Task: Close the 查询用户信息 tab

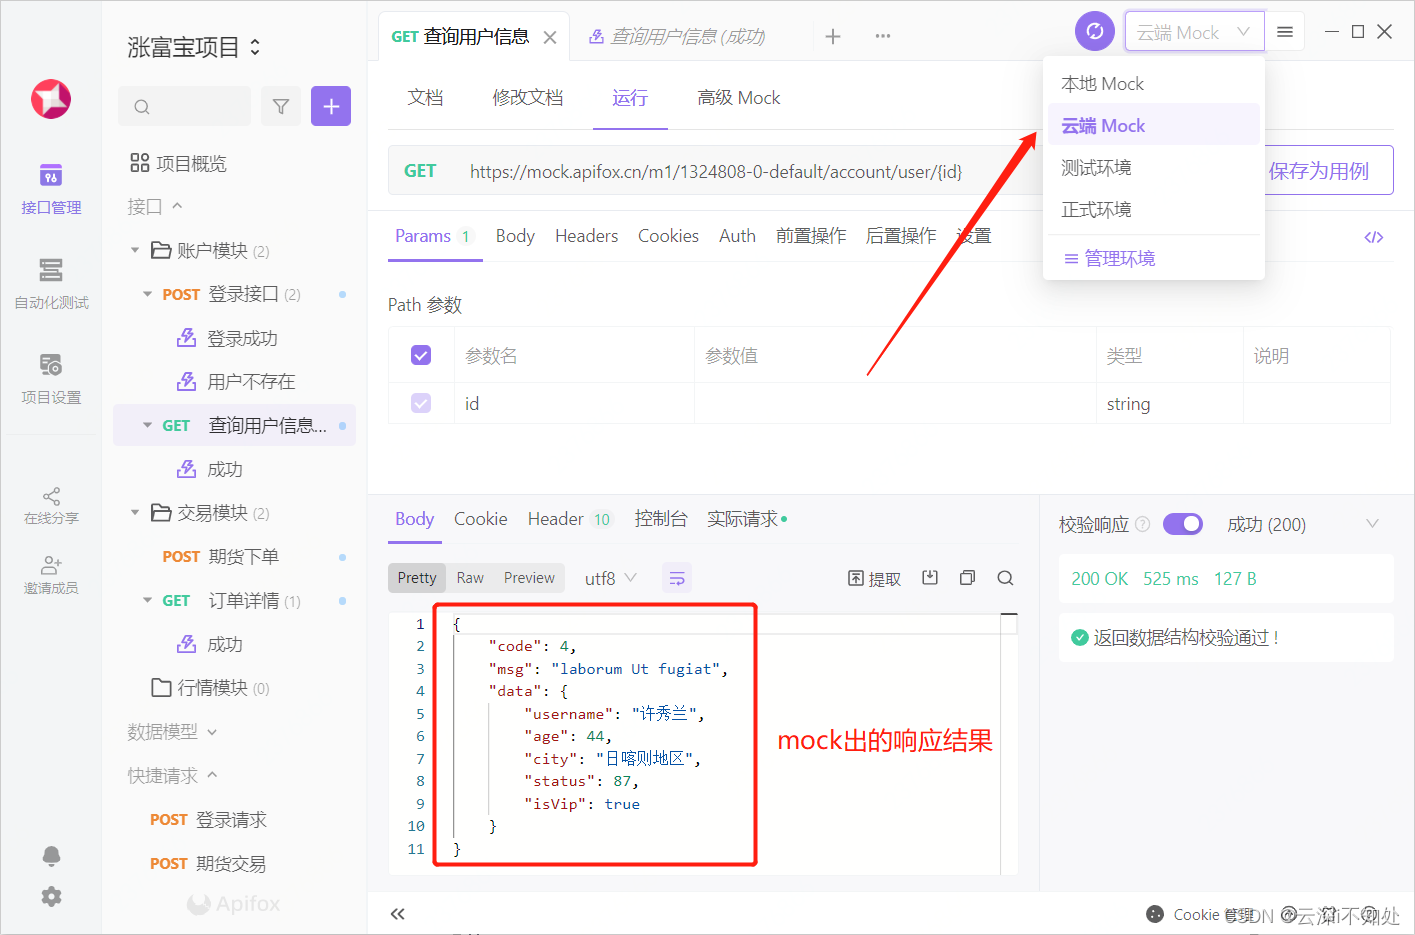Action: coord(550,37)
